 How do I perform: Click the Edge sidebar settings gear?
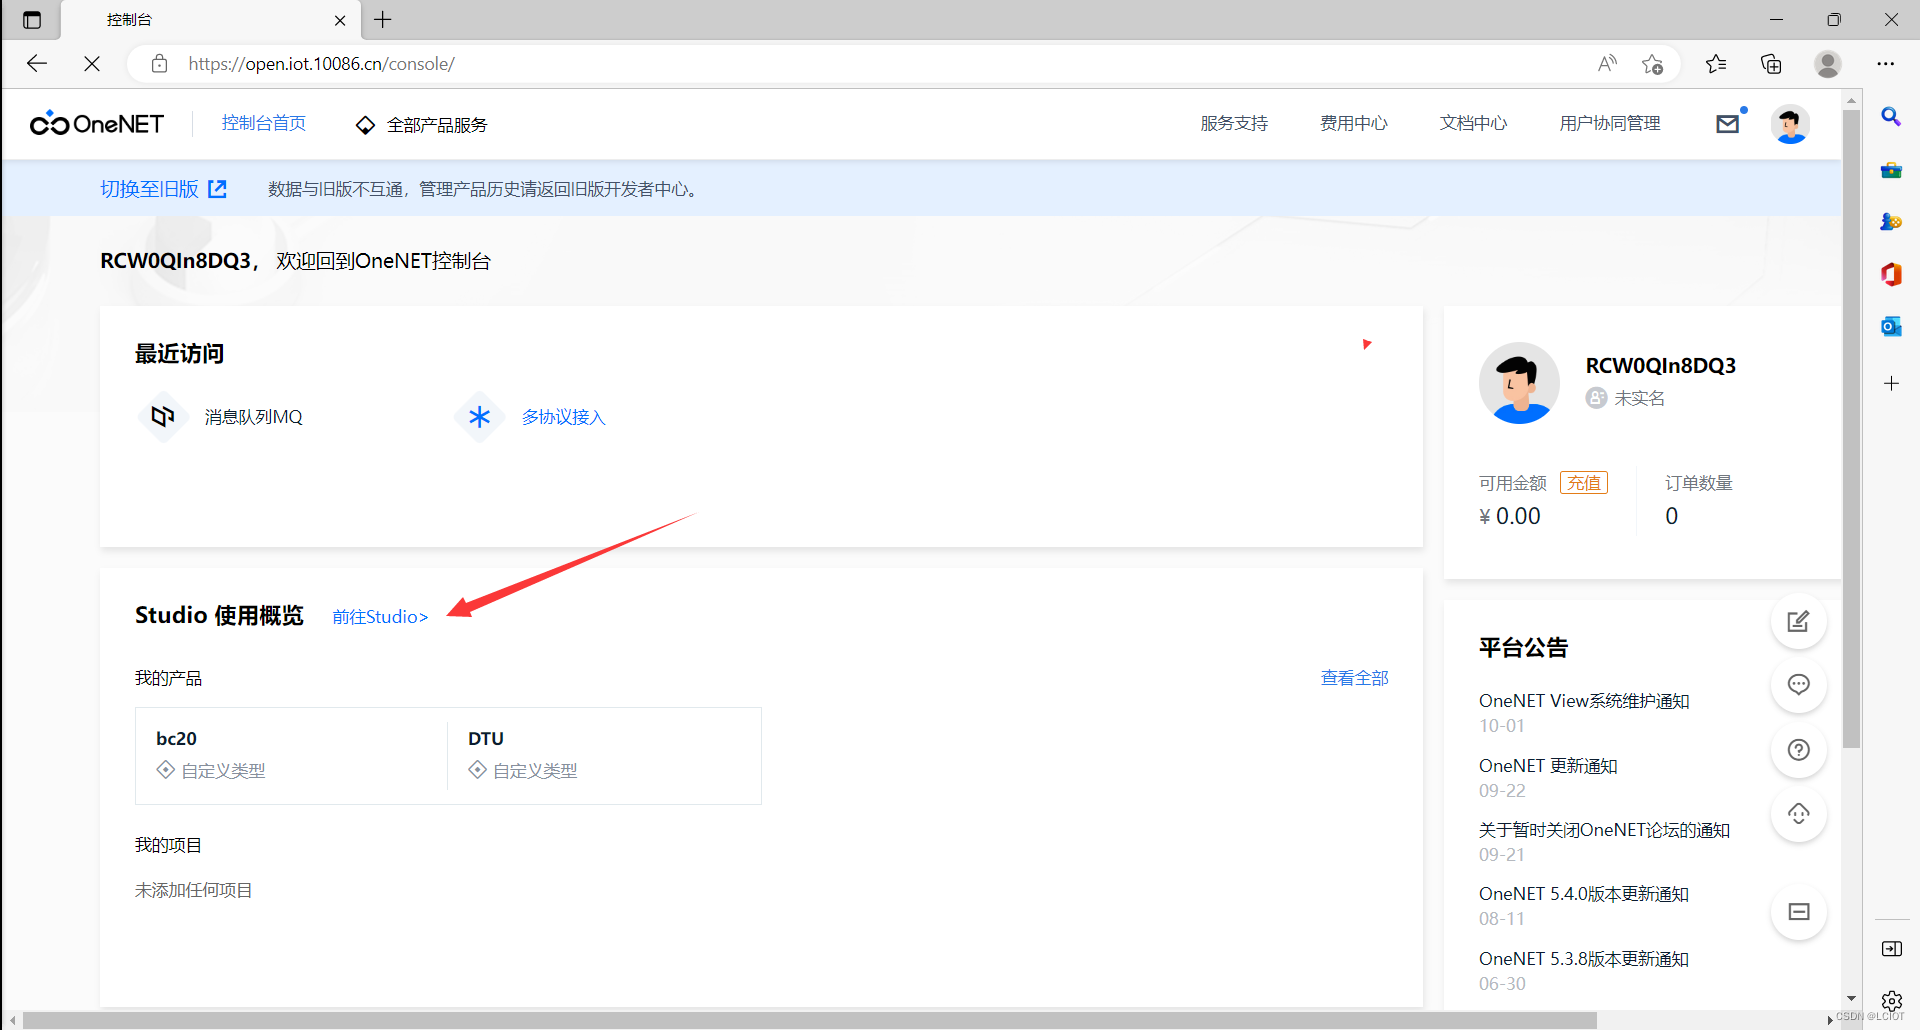click(x=1891, y=1001)
